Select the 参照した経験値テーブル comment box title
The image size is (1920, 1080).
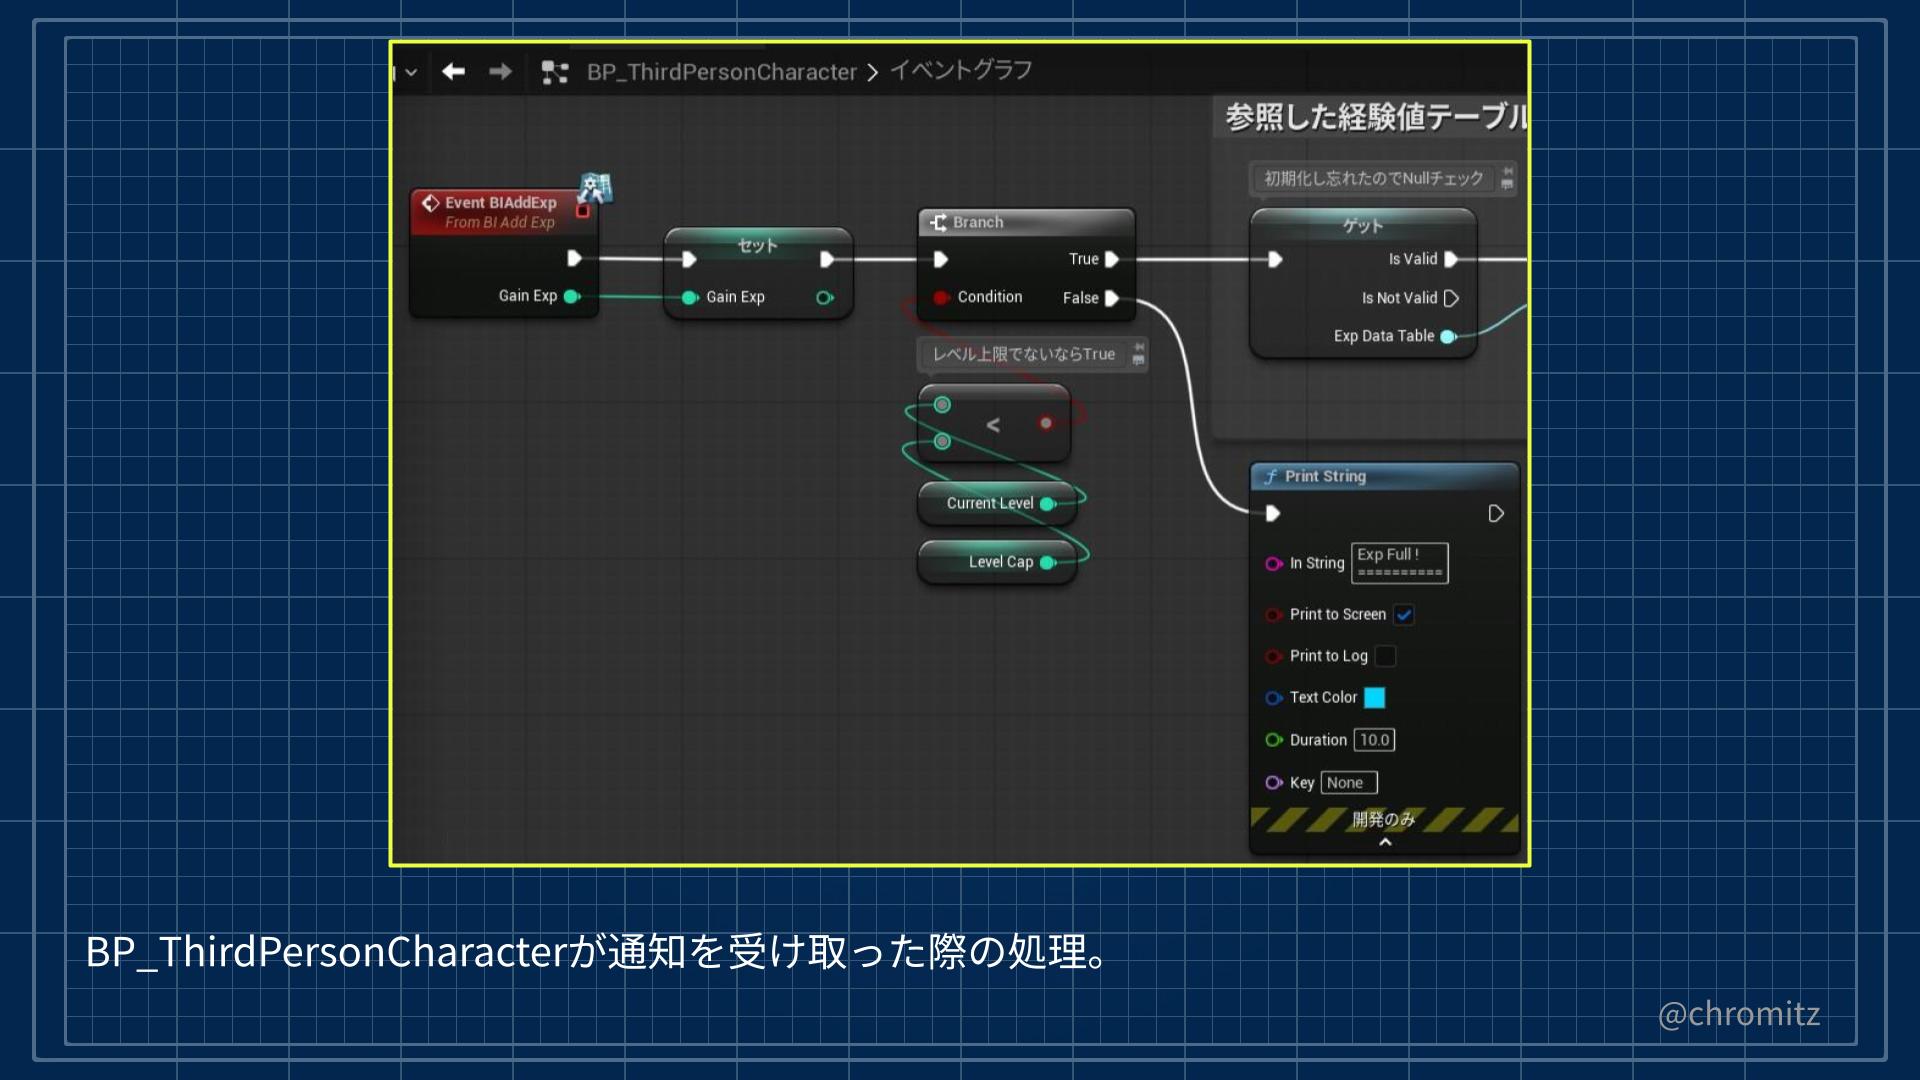pyautogui.click(x=1376, y=117)
